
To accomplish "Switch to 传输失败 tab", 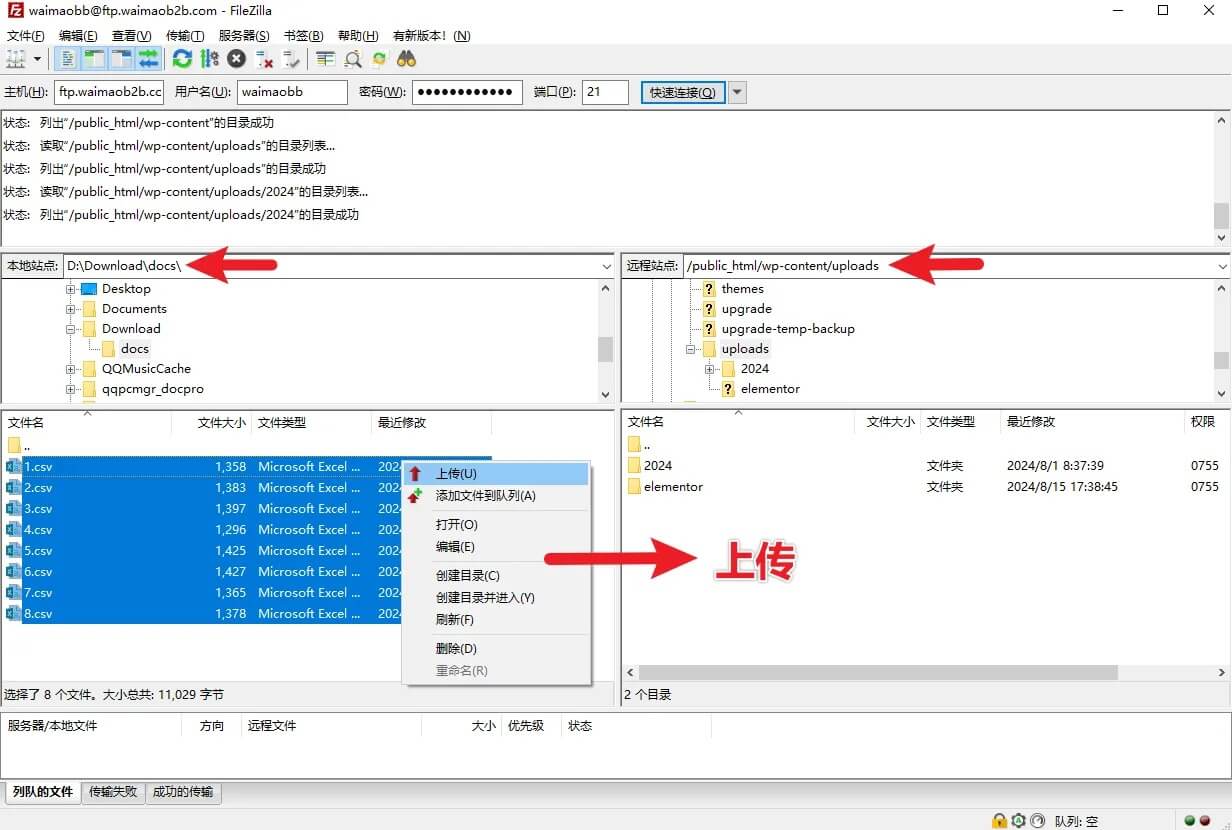I will (113, 792).
